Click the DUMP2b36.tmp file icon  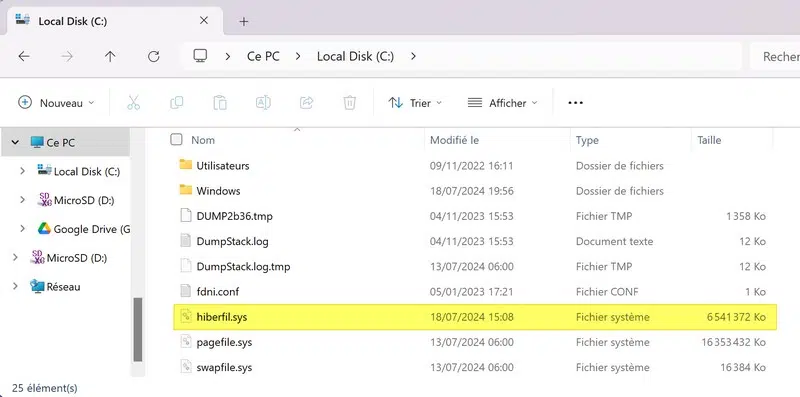[x=186, y=216]
